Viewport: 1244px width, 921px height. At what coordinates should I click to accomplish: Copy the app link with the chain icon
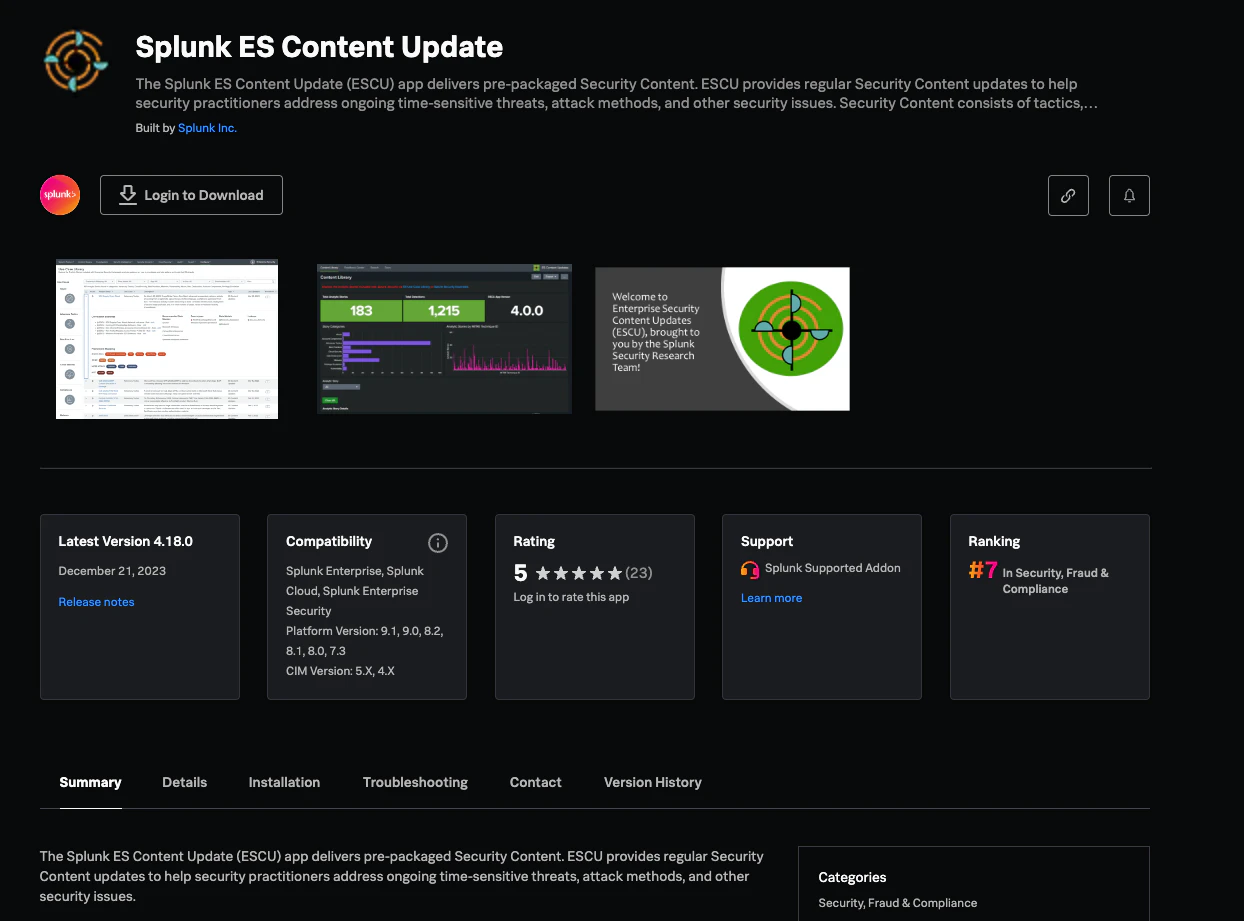(1068, 196)
